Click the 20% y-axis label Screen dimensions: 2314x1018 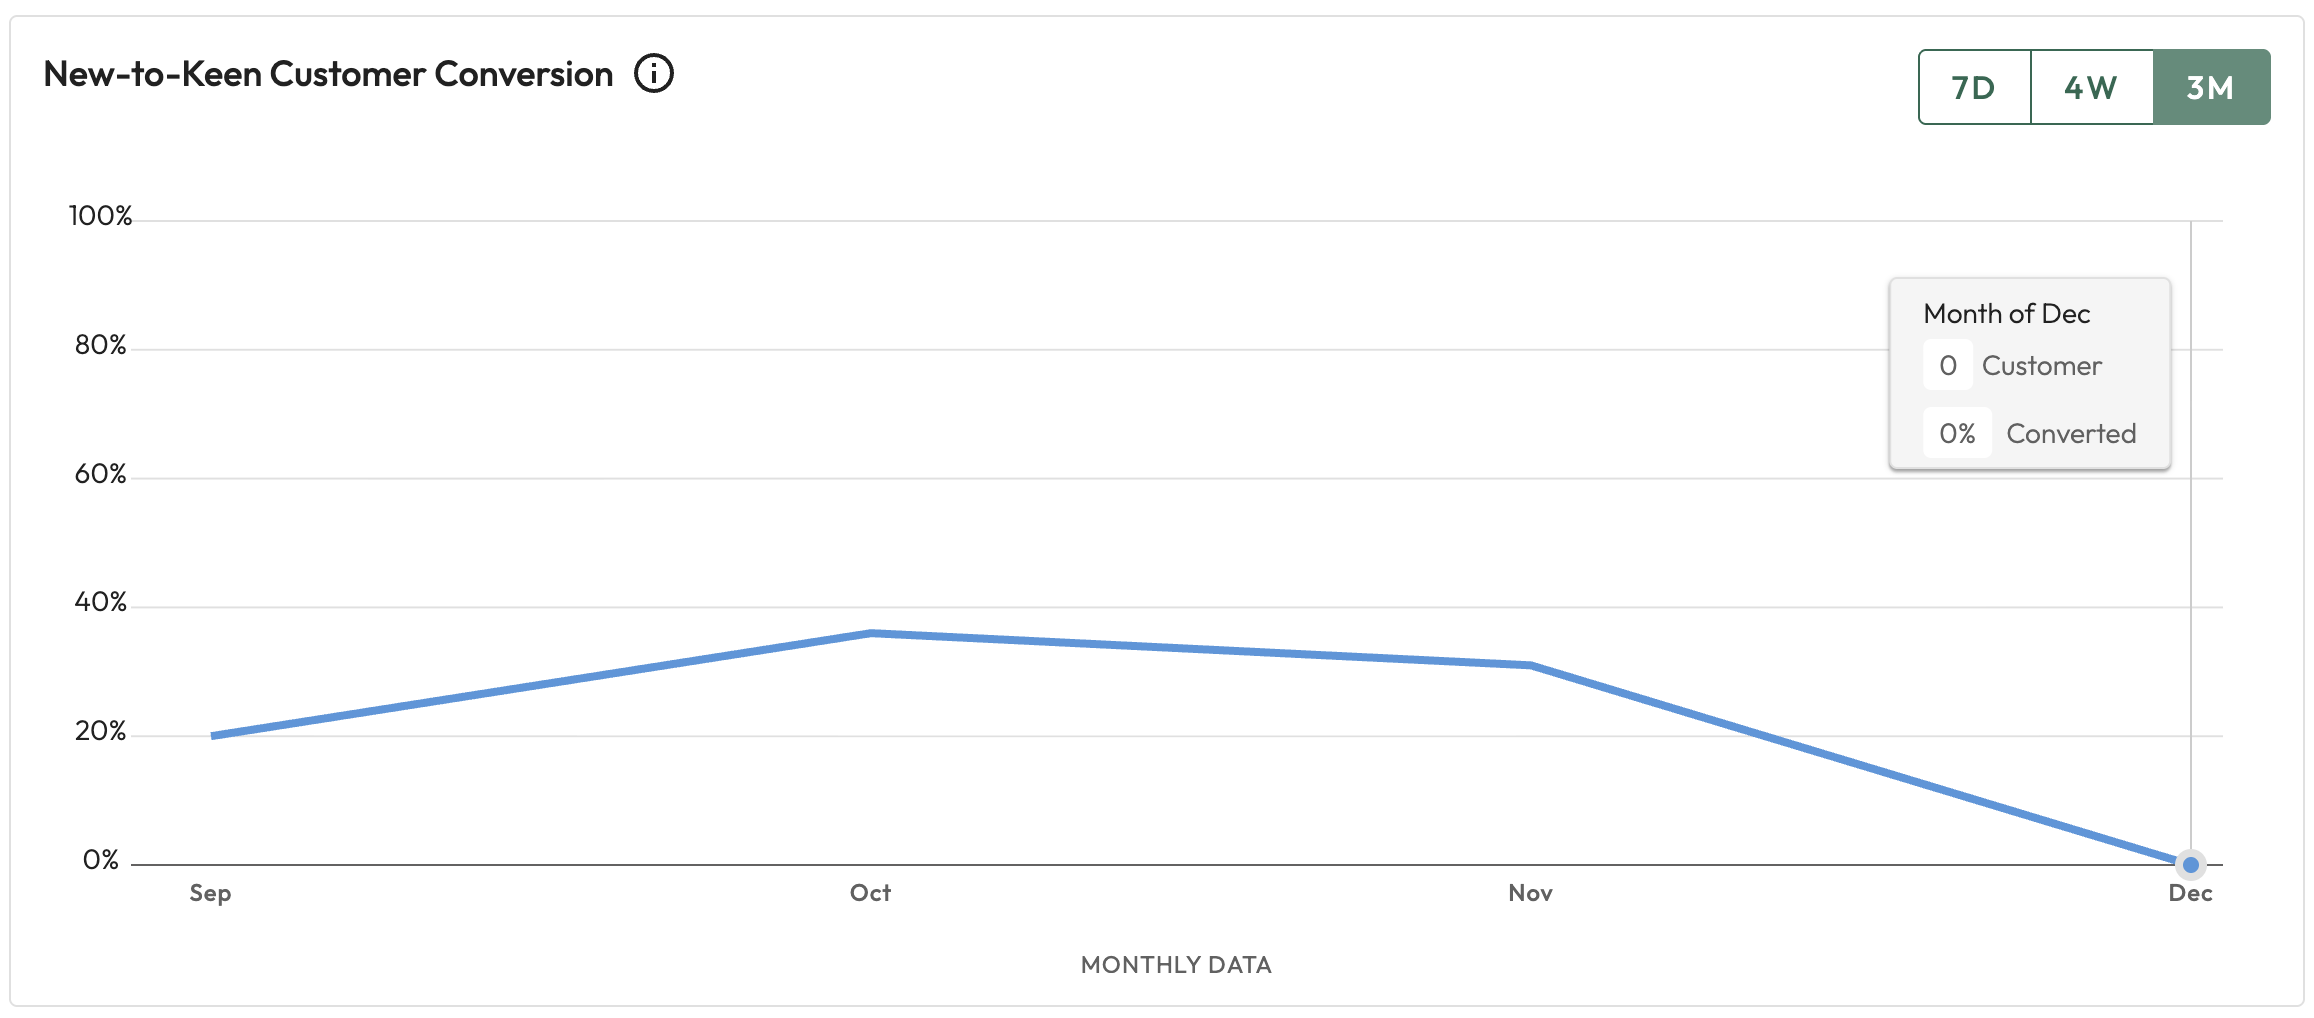(100, 731)
